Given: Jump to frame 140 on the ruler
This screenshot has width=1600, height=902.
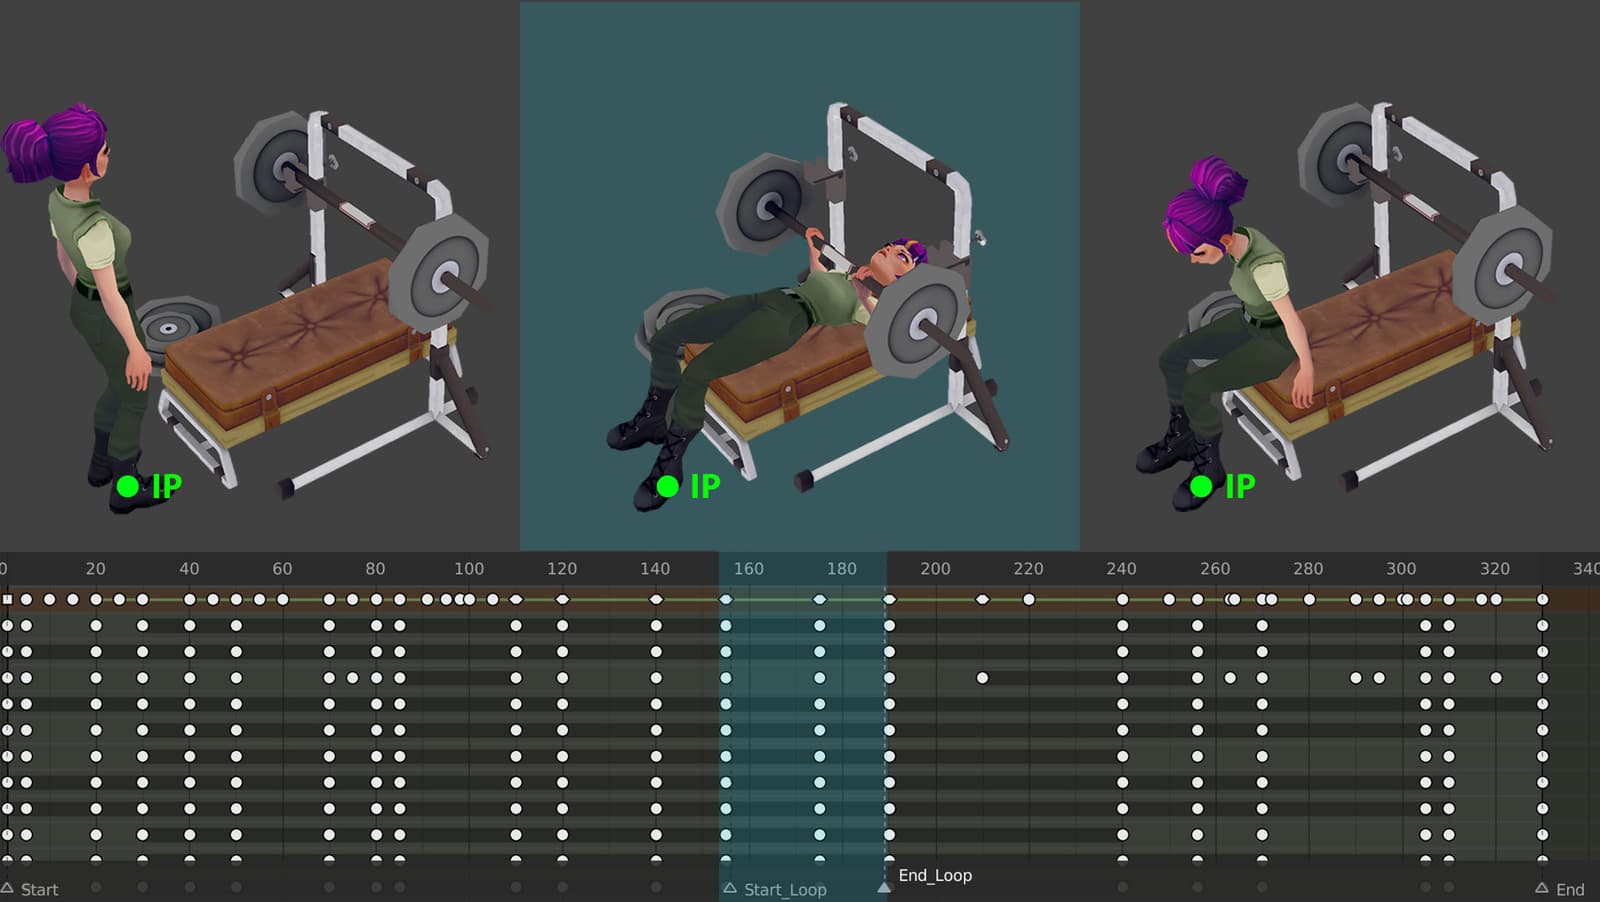Looking at the screenshot, I should point(655,568).
